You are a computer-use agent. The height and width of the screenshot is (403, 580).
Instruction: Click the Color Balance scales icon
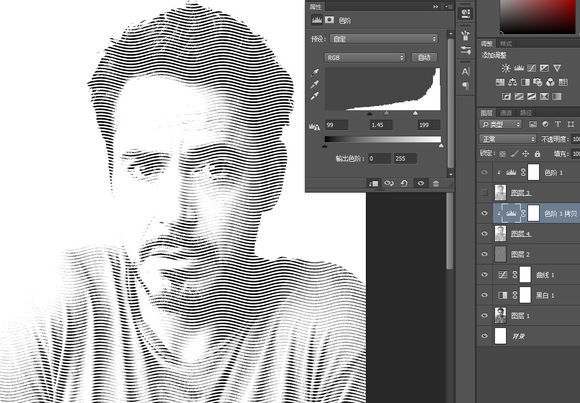tap(512, 82)
